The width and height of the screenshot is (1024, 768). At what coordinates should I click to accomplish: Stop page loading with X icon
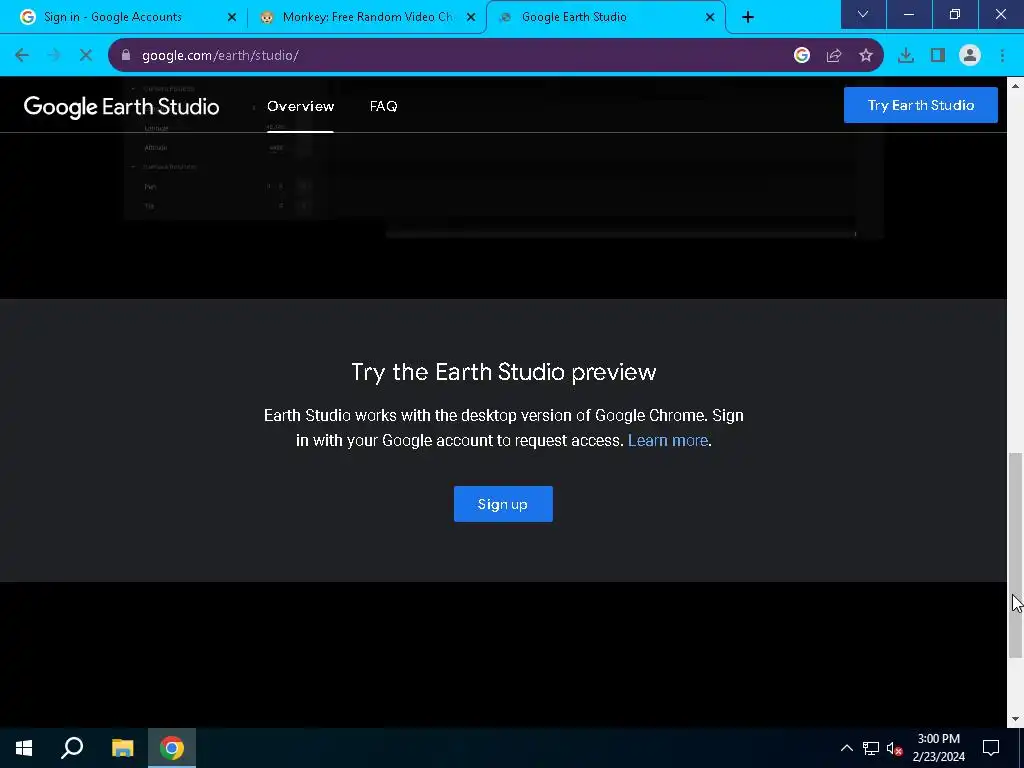(x=86, y=56)
